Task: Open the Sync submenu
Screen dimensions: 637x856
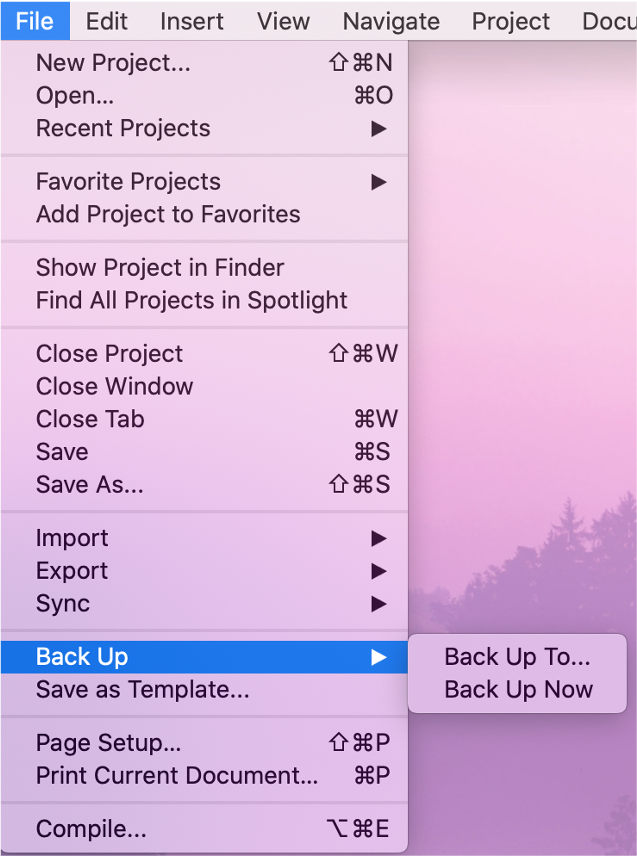Action: click(x=204, y=604)
